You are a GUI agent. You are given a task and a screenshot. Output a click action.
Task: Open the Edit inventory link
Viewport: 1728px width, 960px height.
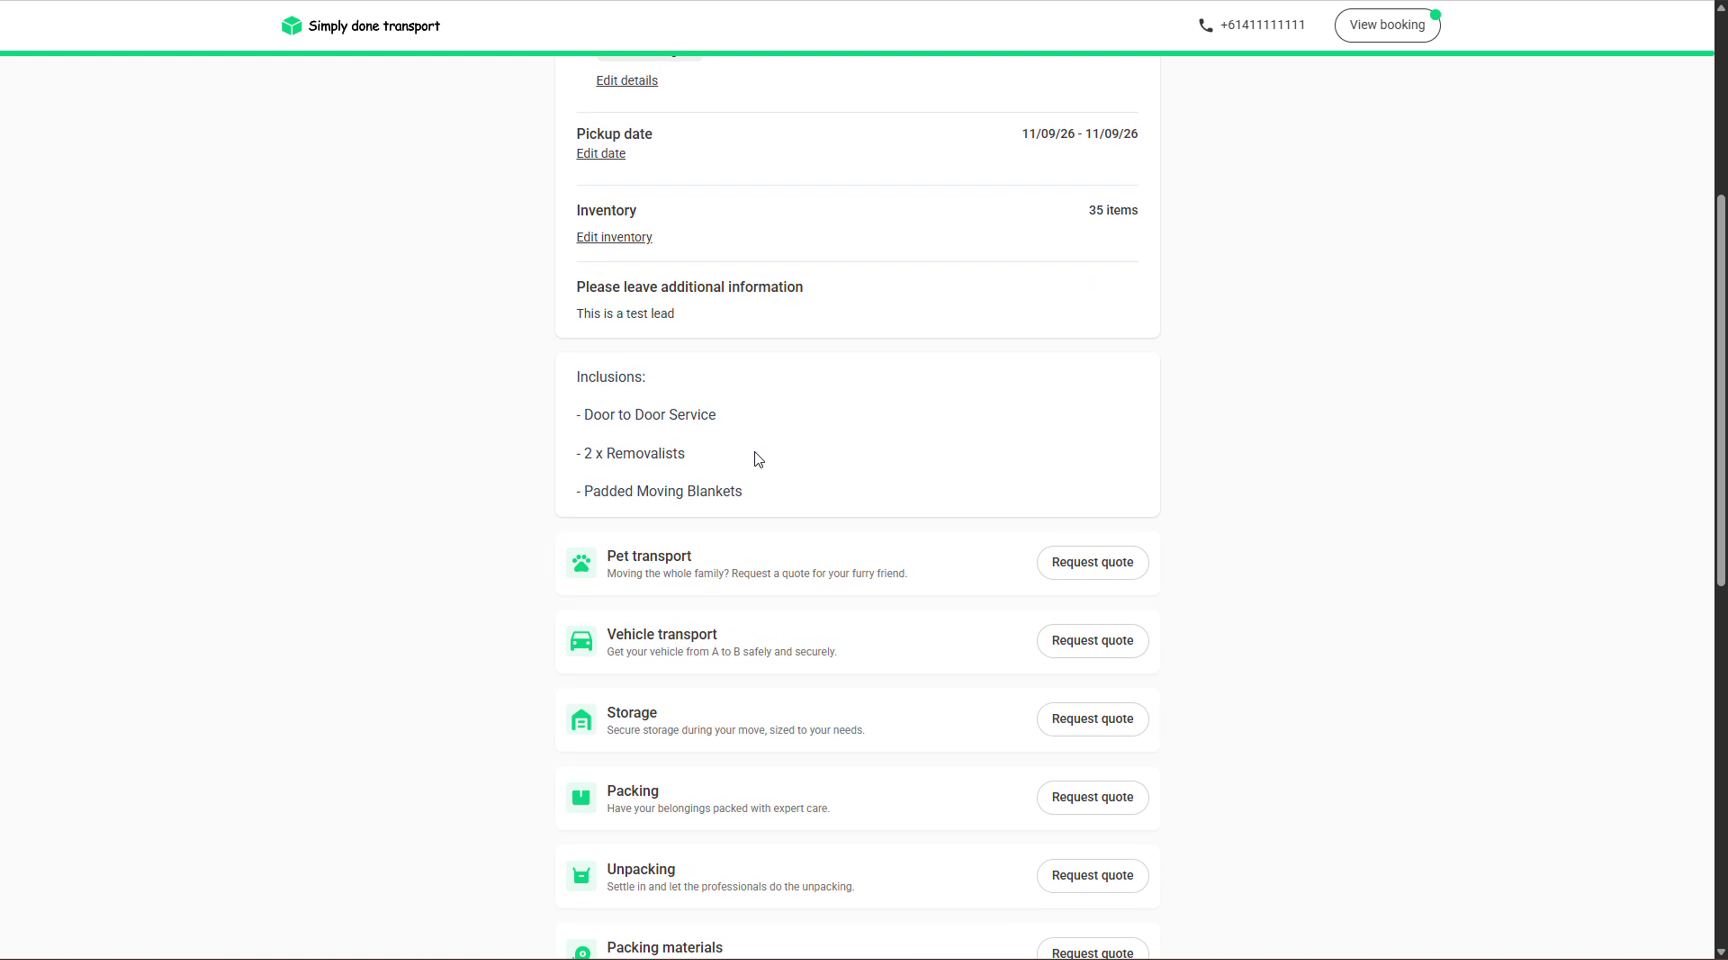point(614,238)
